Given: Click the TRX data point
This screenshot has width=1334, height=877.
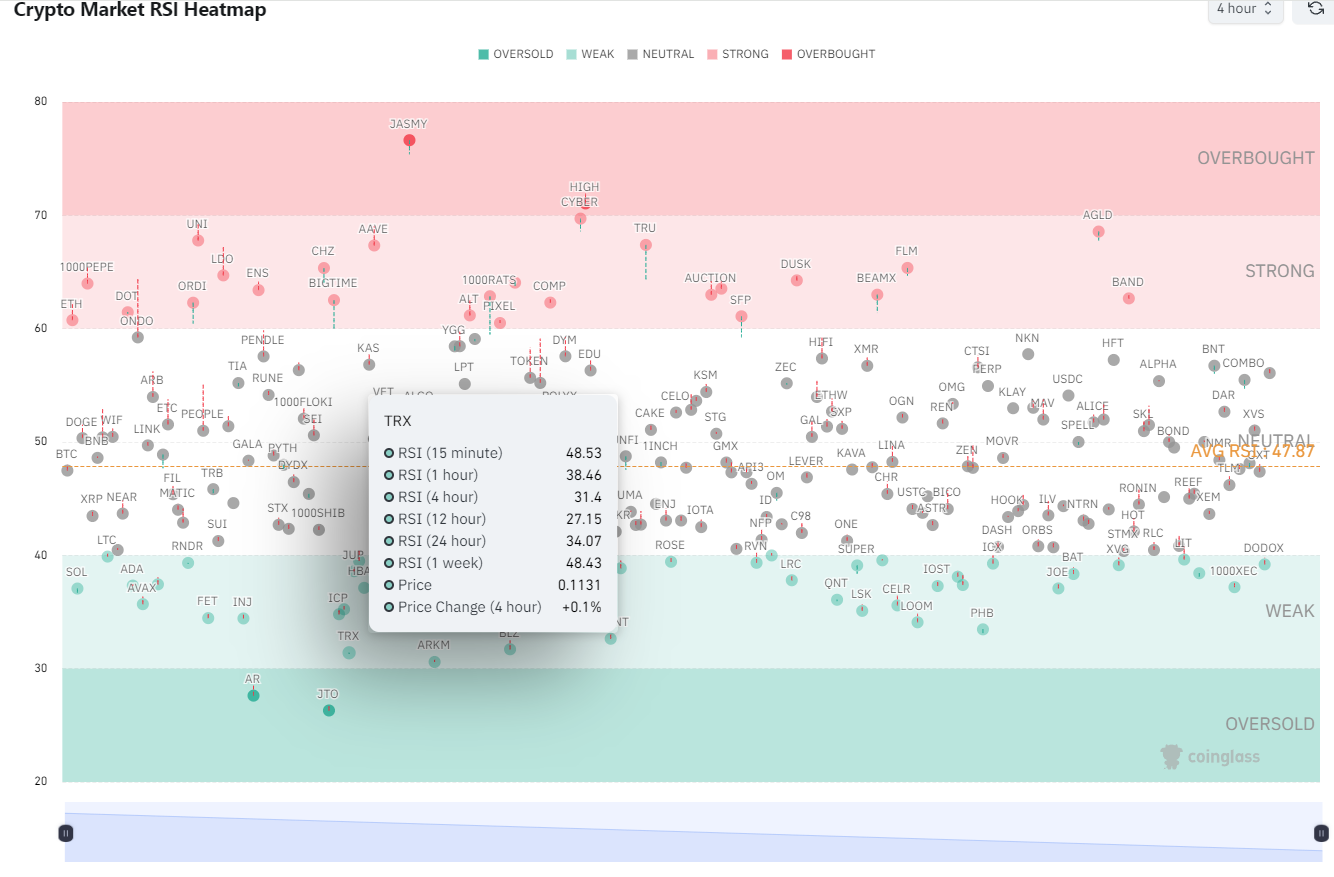Looking at the screenshot, I should tap(349, 652).
